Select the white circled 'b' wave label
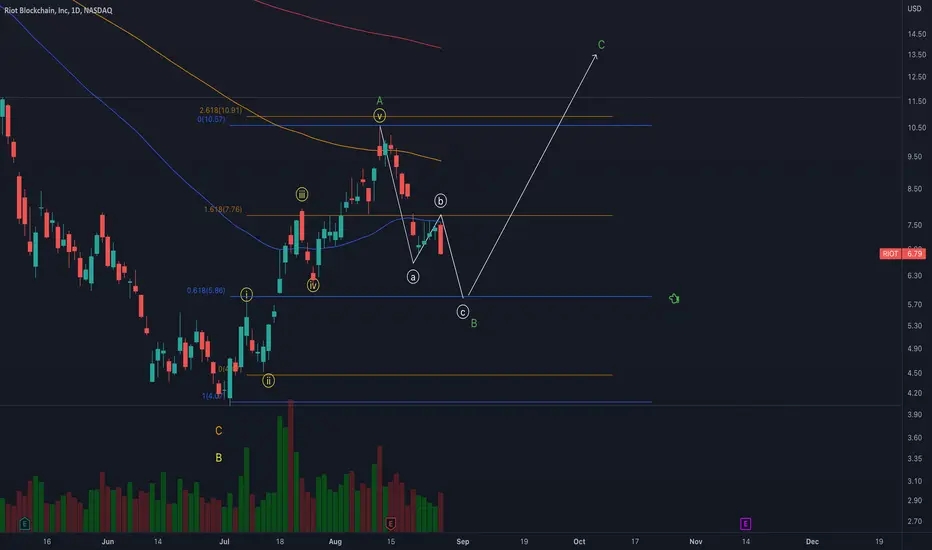This screenshot has width=932, height=550. pos(440,201)
